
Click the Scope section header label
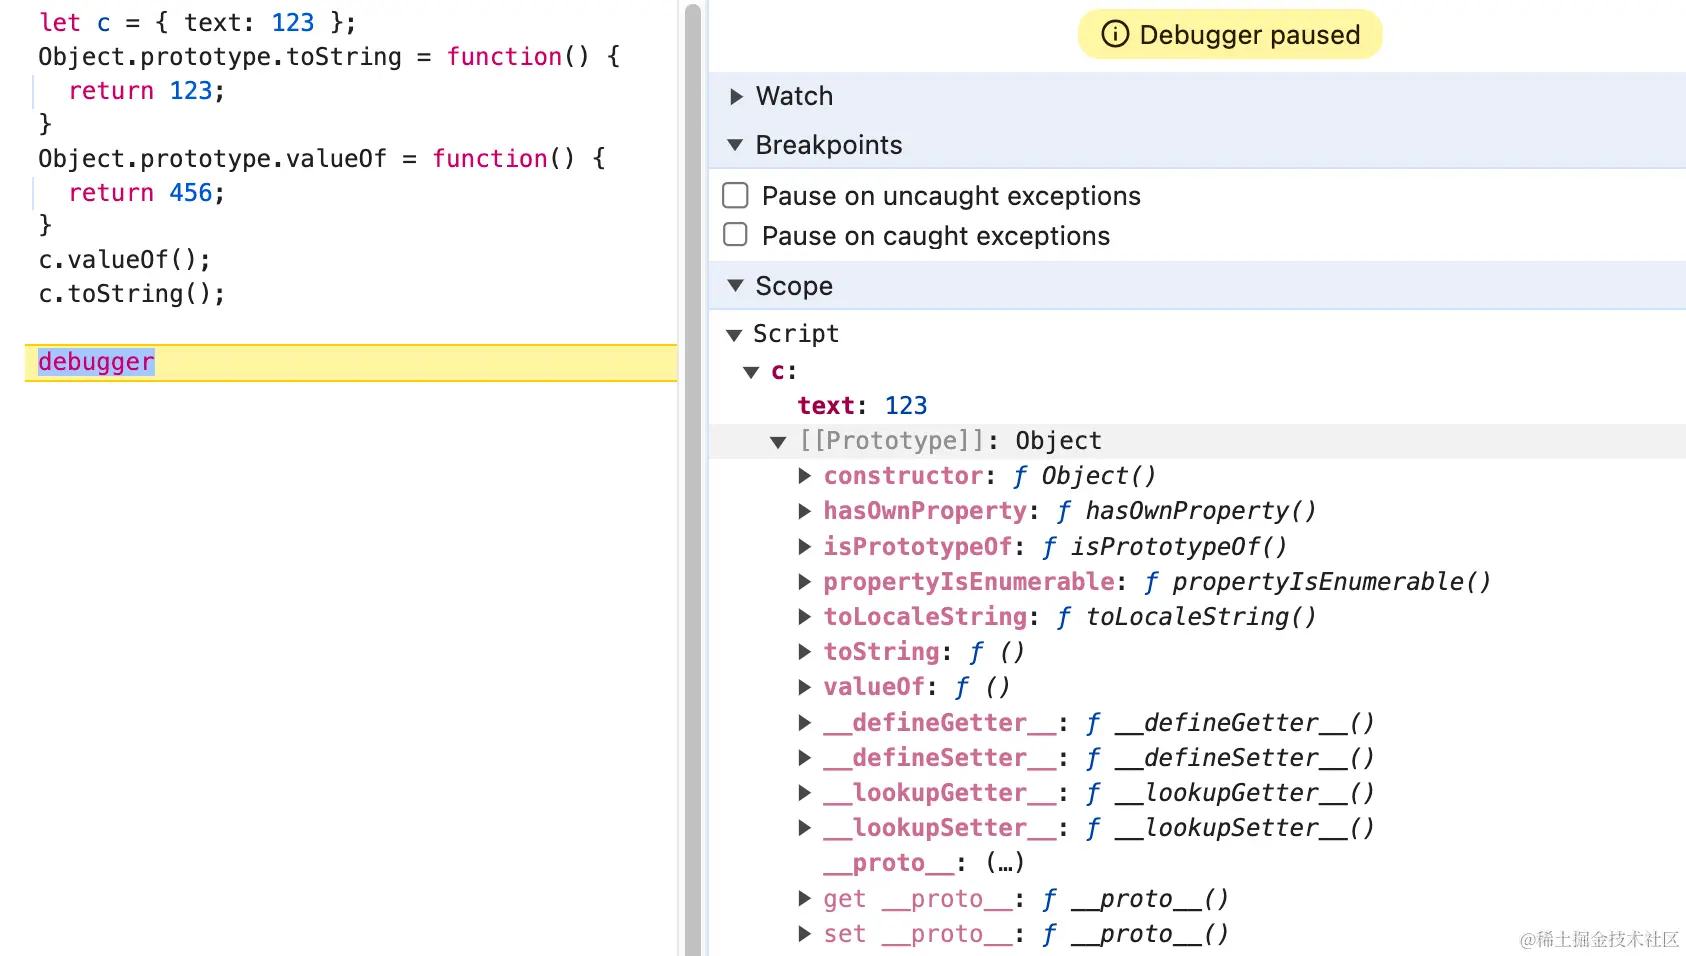click(x=794, y=286)
